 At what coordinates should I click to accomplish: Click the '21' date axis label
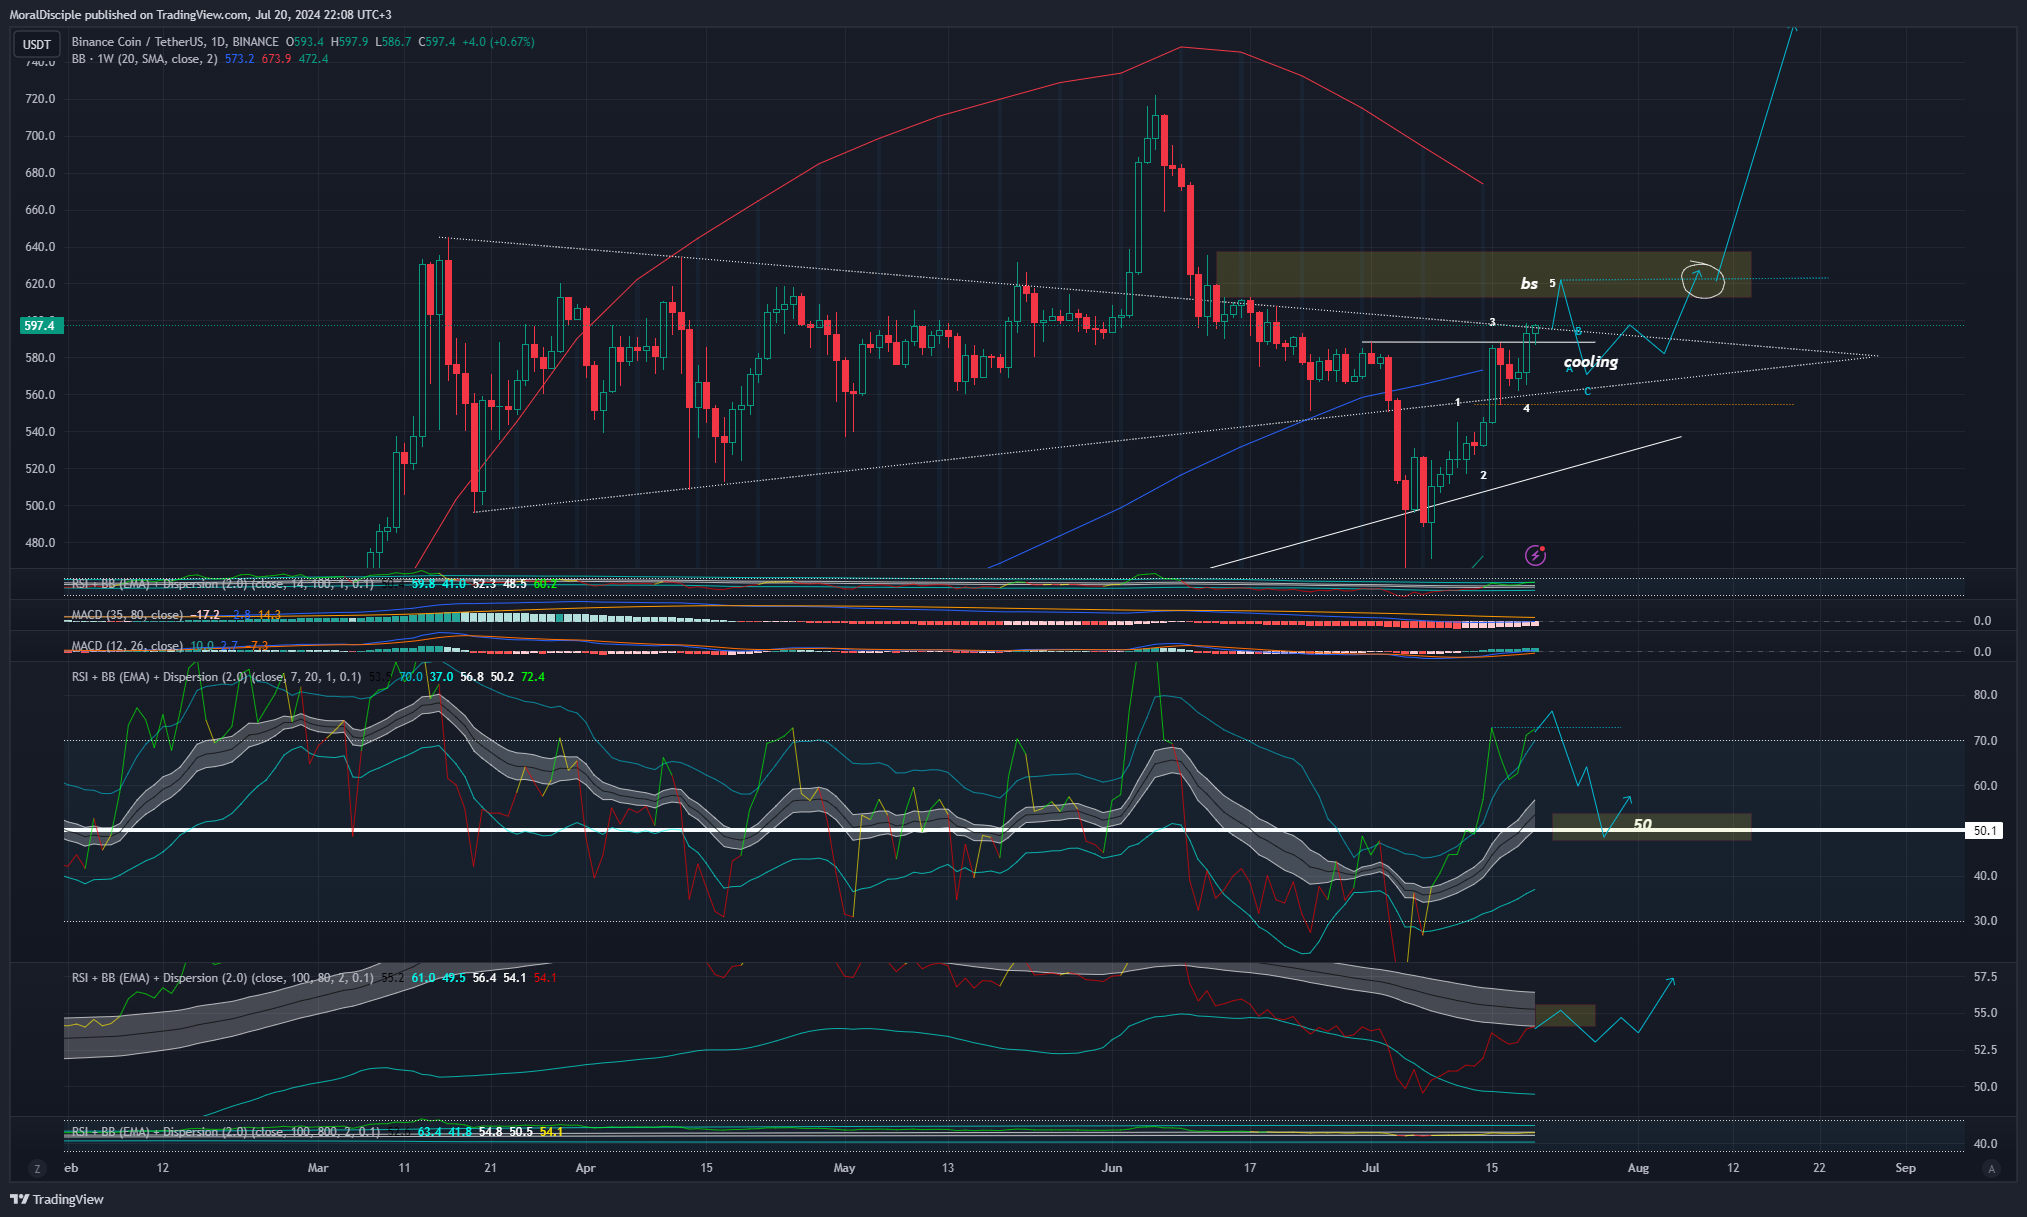pos(490,1168)
